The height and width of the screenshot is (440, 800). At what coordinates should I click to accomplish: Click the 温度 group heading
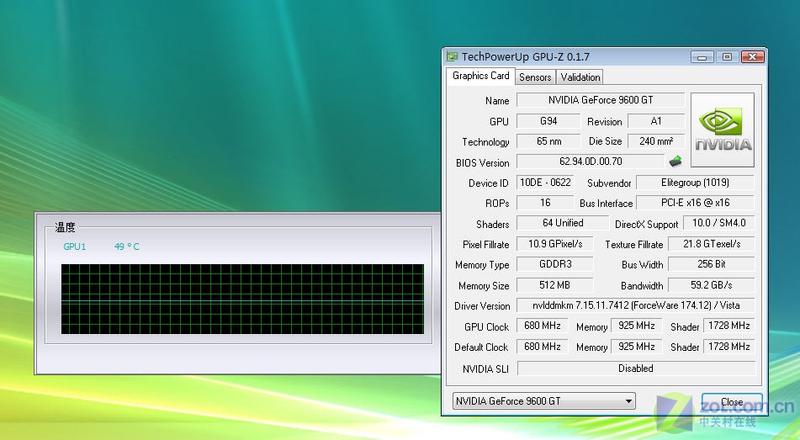coord(65,227)
